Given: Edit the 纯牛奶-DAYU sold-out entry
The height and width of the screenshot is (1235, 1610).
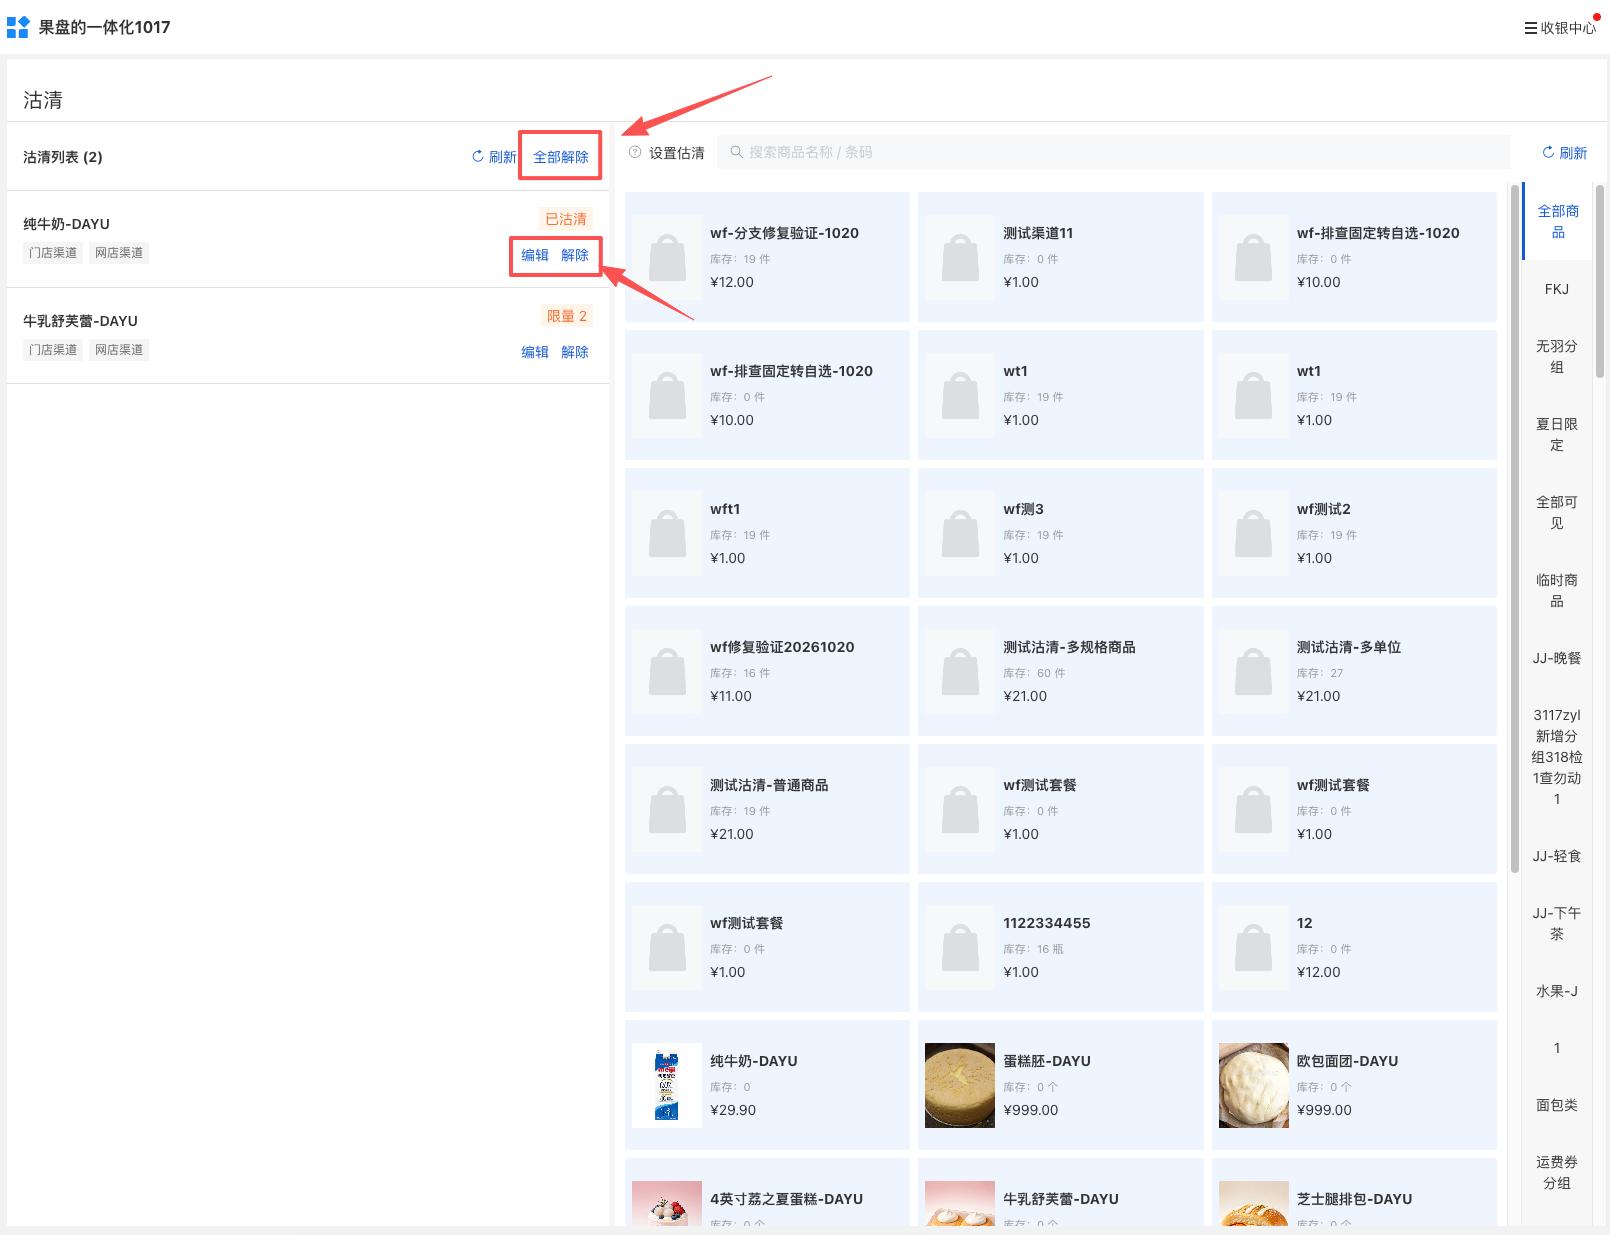Looking at the screenshot, I should click(x=535, y=255).
